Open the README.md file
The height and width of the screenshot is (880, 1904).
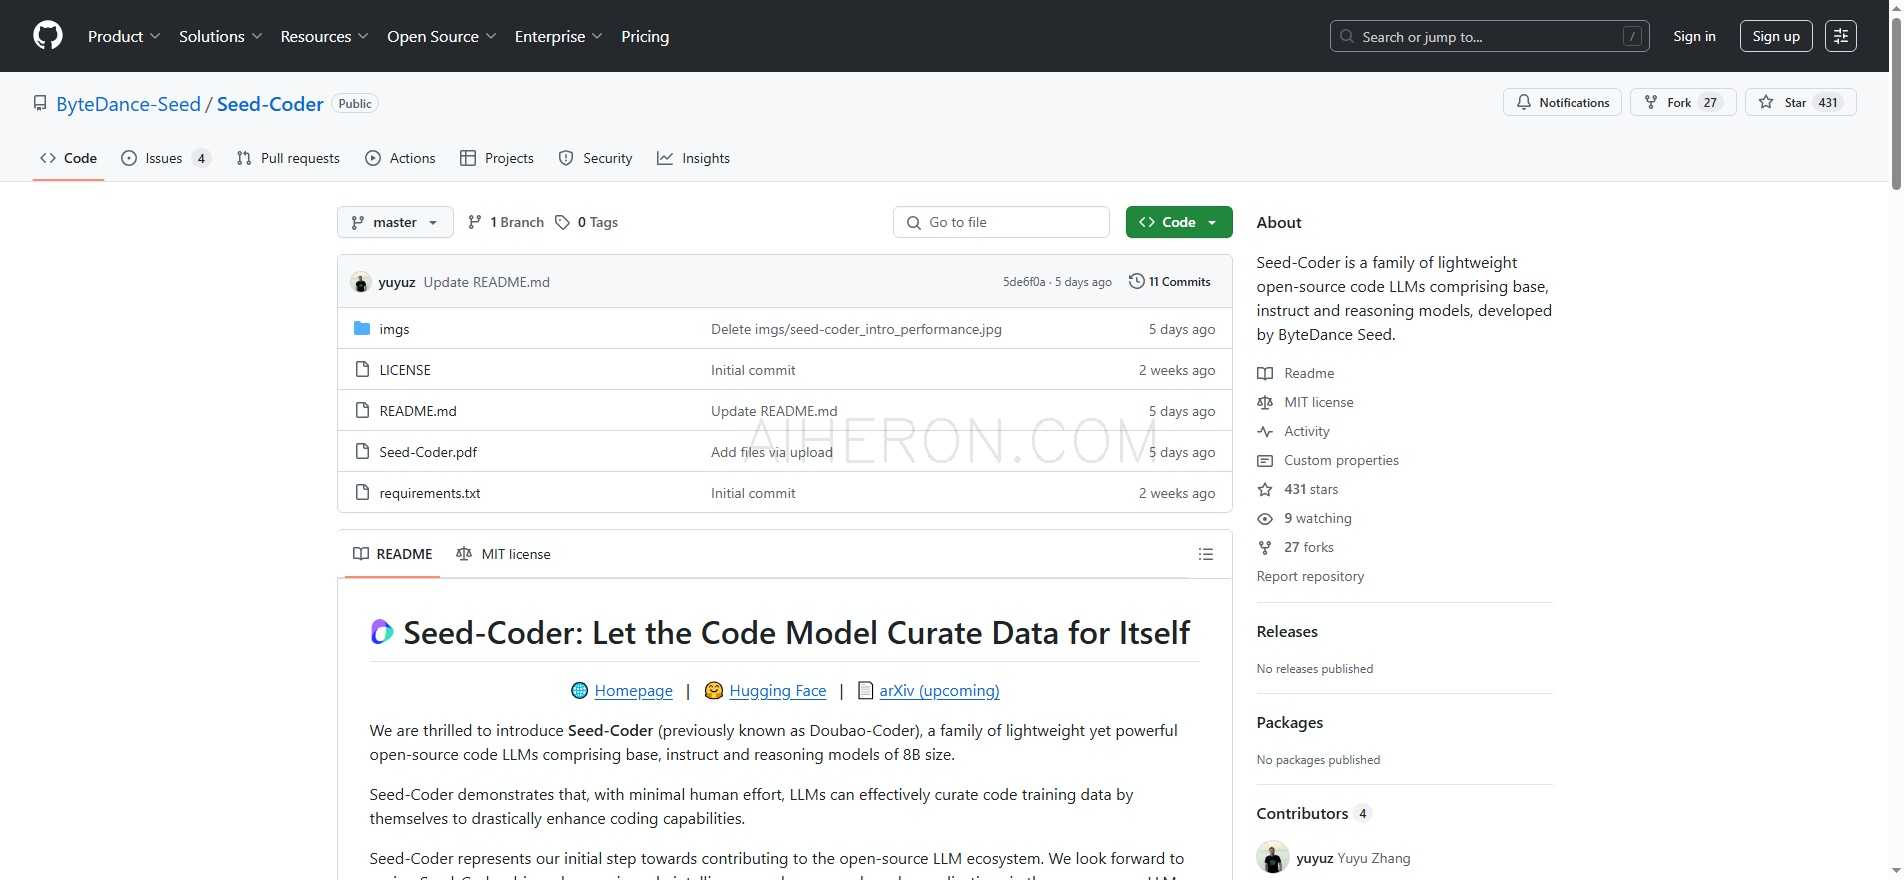tap(418, 411)
